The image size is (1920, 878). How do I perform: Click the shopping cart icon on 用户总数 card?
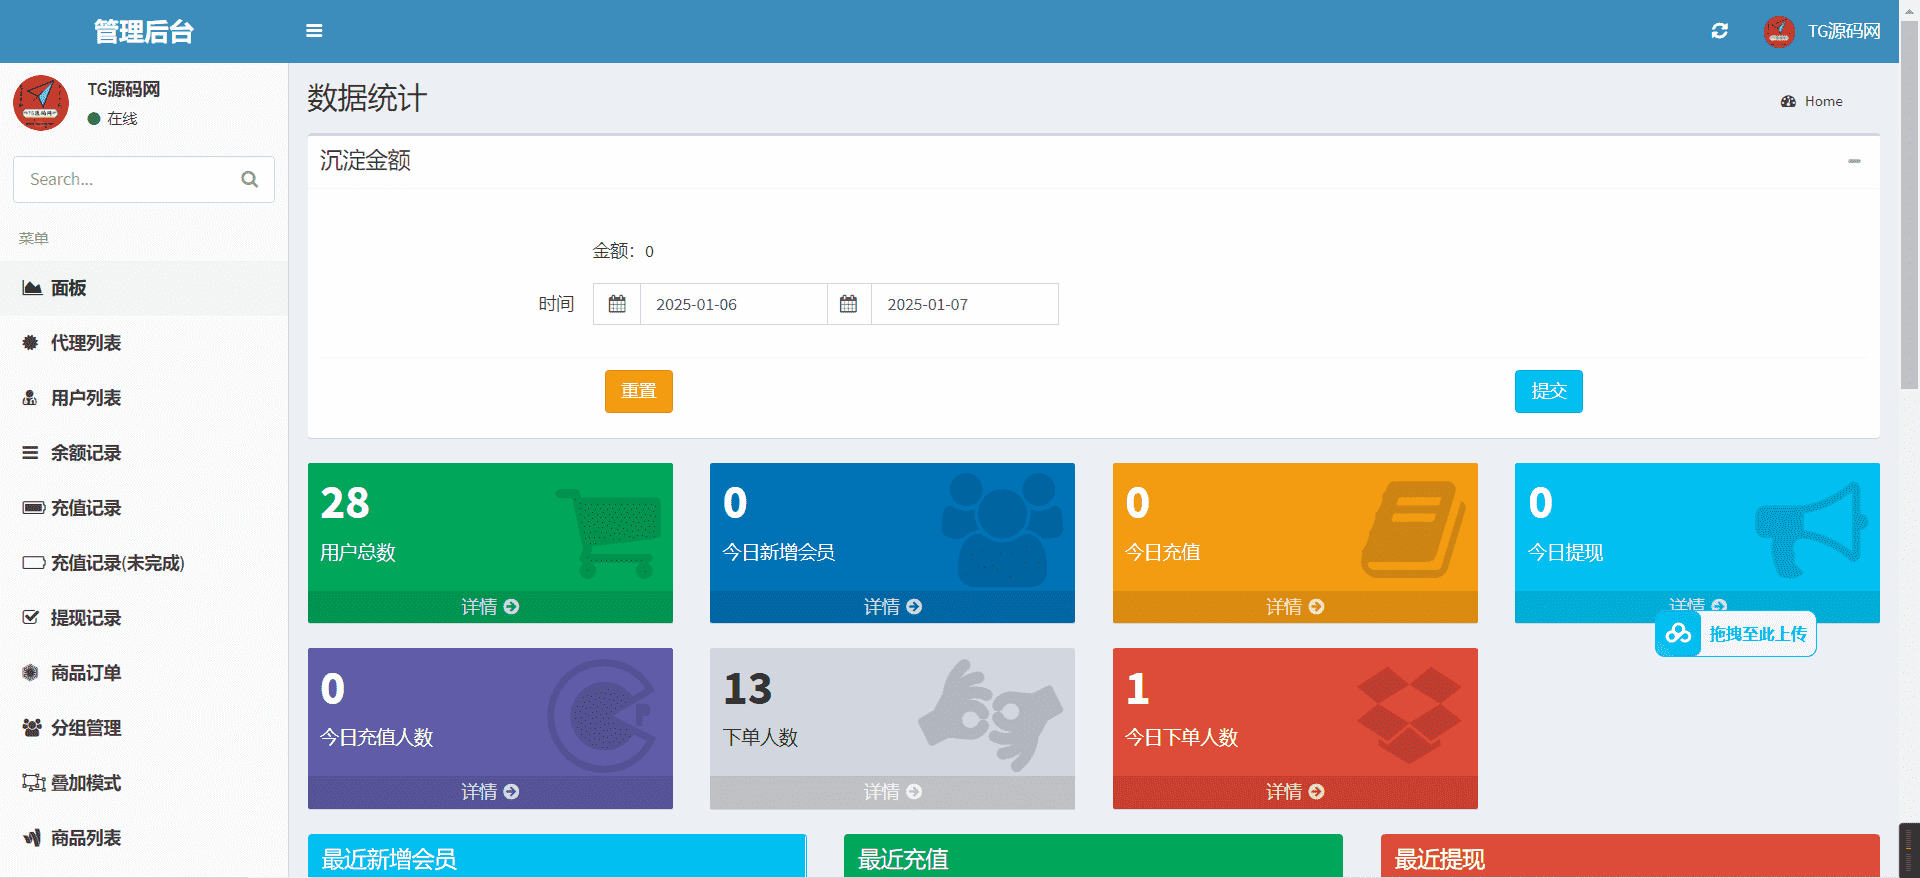pos(610,531)
